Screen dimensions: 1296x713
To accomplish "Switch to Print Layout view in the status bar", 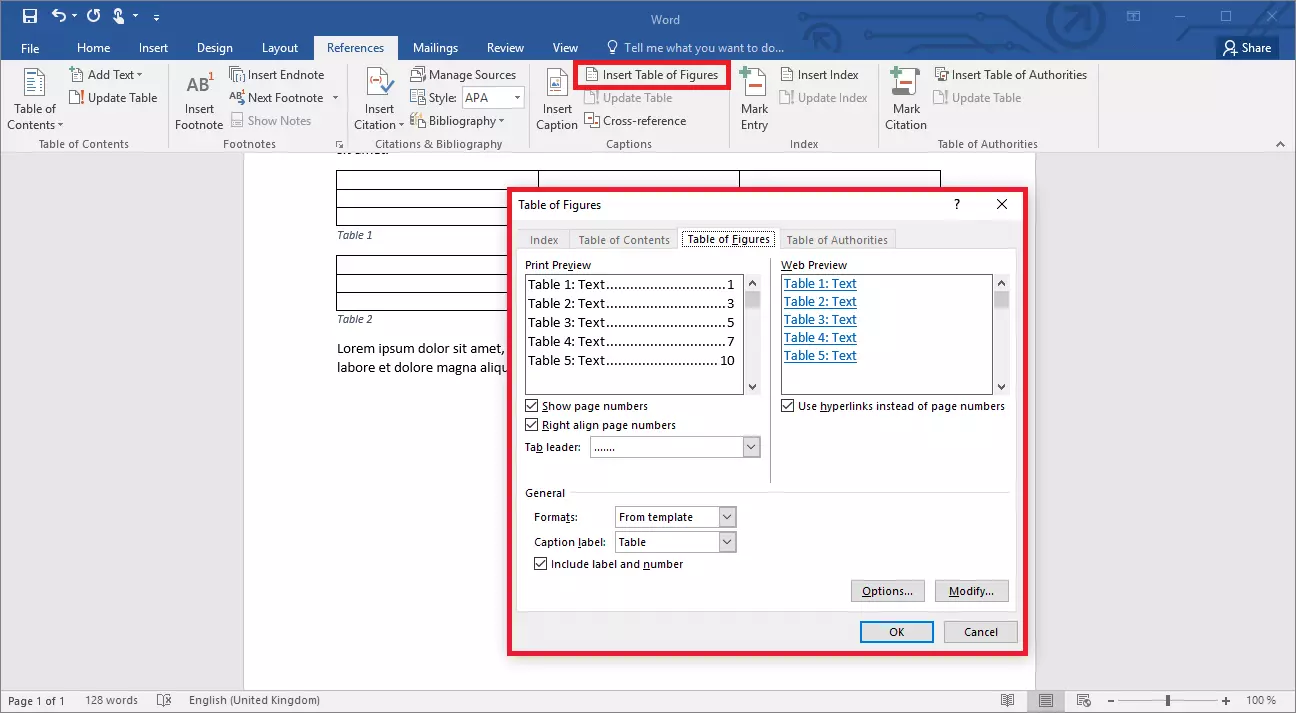I will point(1044,701).
